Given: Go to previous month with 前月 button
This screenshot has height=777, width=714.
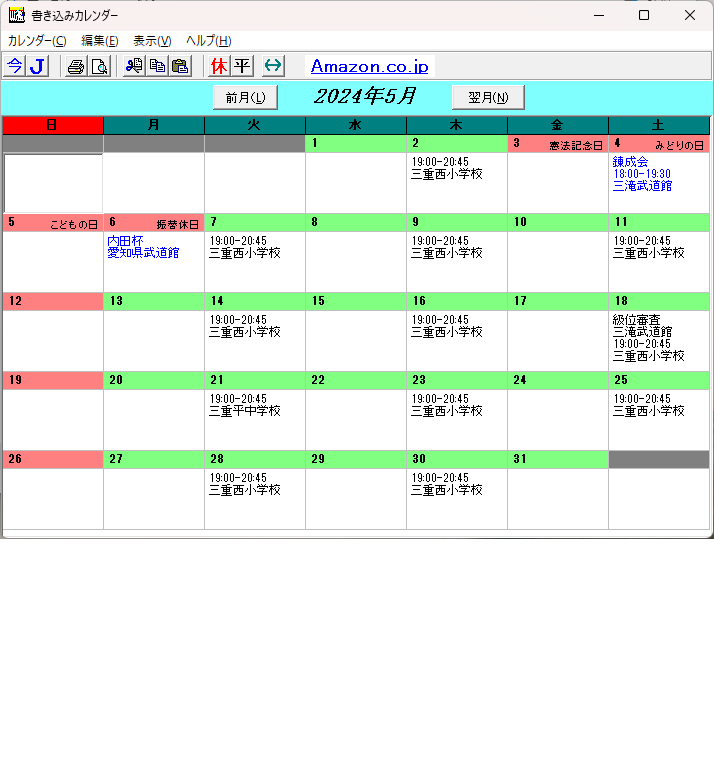Looking at the screenshot, I should point(245,97).
